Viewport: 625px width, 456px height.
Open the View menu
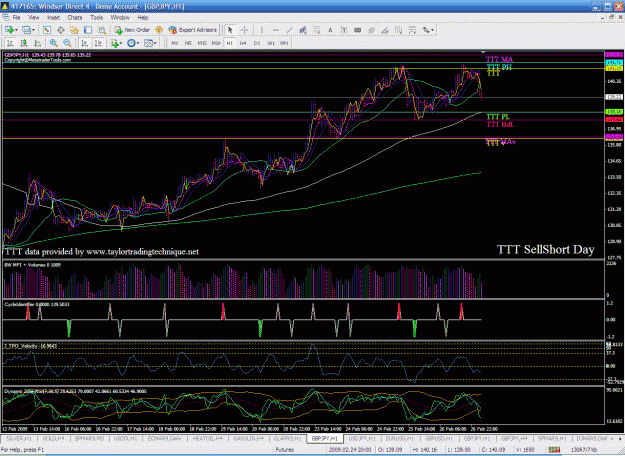pyautogui.click(x=33, y=18)
